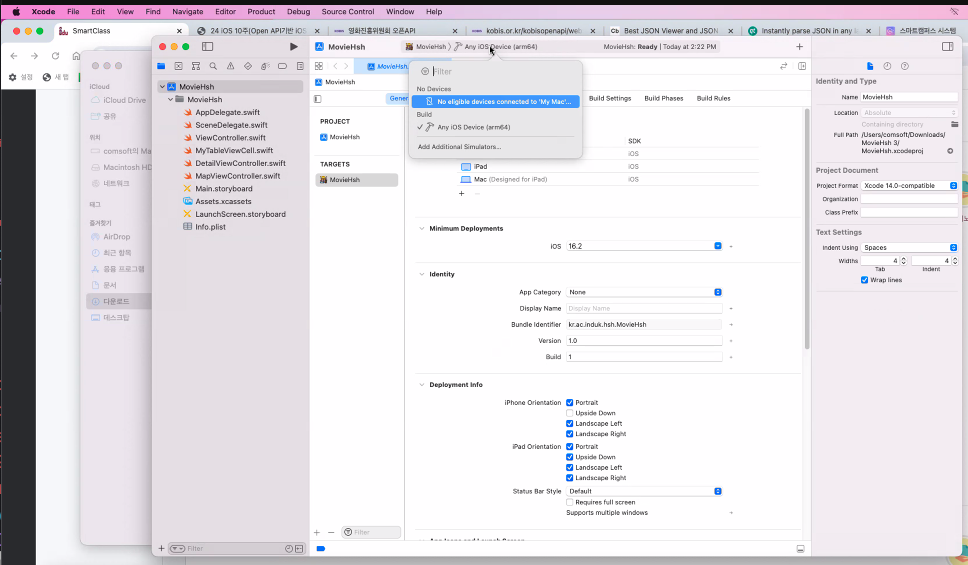968x565 pixels.
Task: Choose containing directory folder icon
Action: click(954, 124)
